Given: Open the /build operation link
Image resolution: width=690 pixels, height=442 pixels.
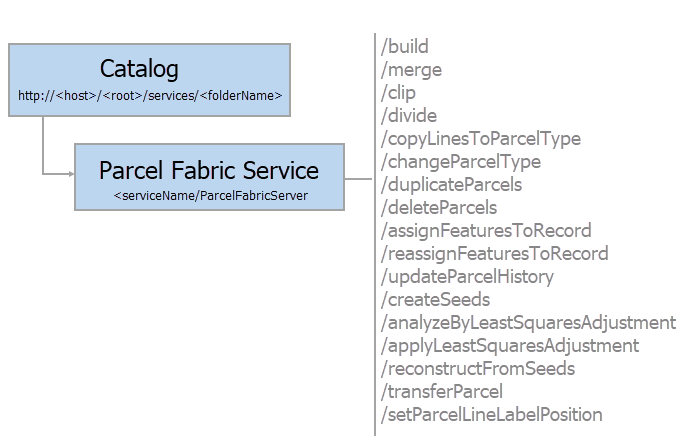Looking at the screenshot, I should [405, 47].
